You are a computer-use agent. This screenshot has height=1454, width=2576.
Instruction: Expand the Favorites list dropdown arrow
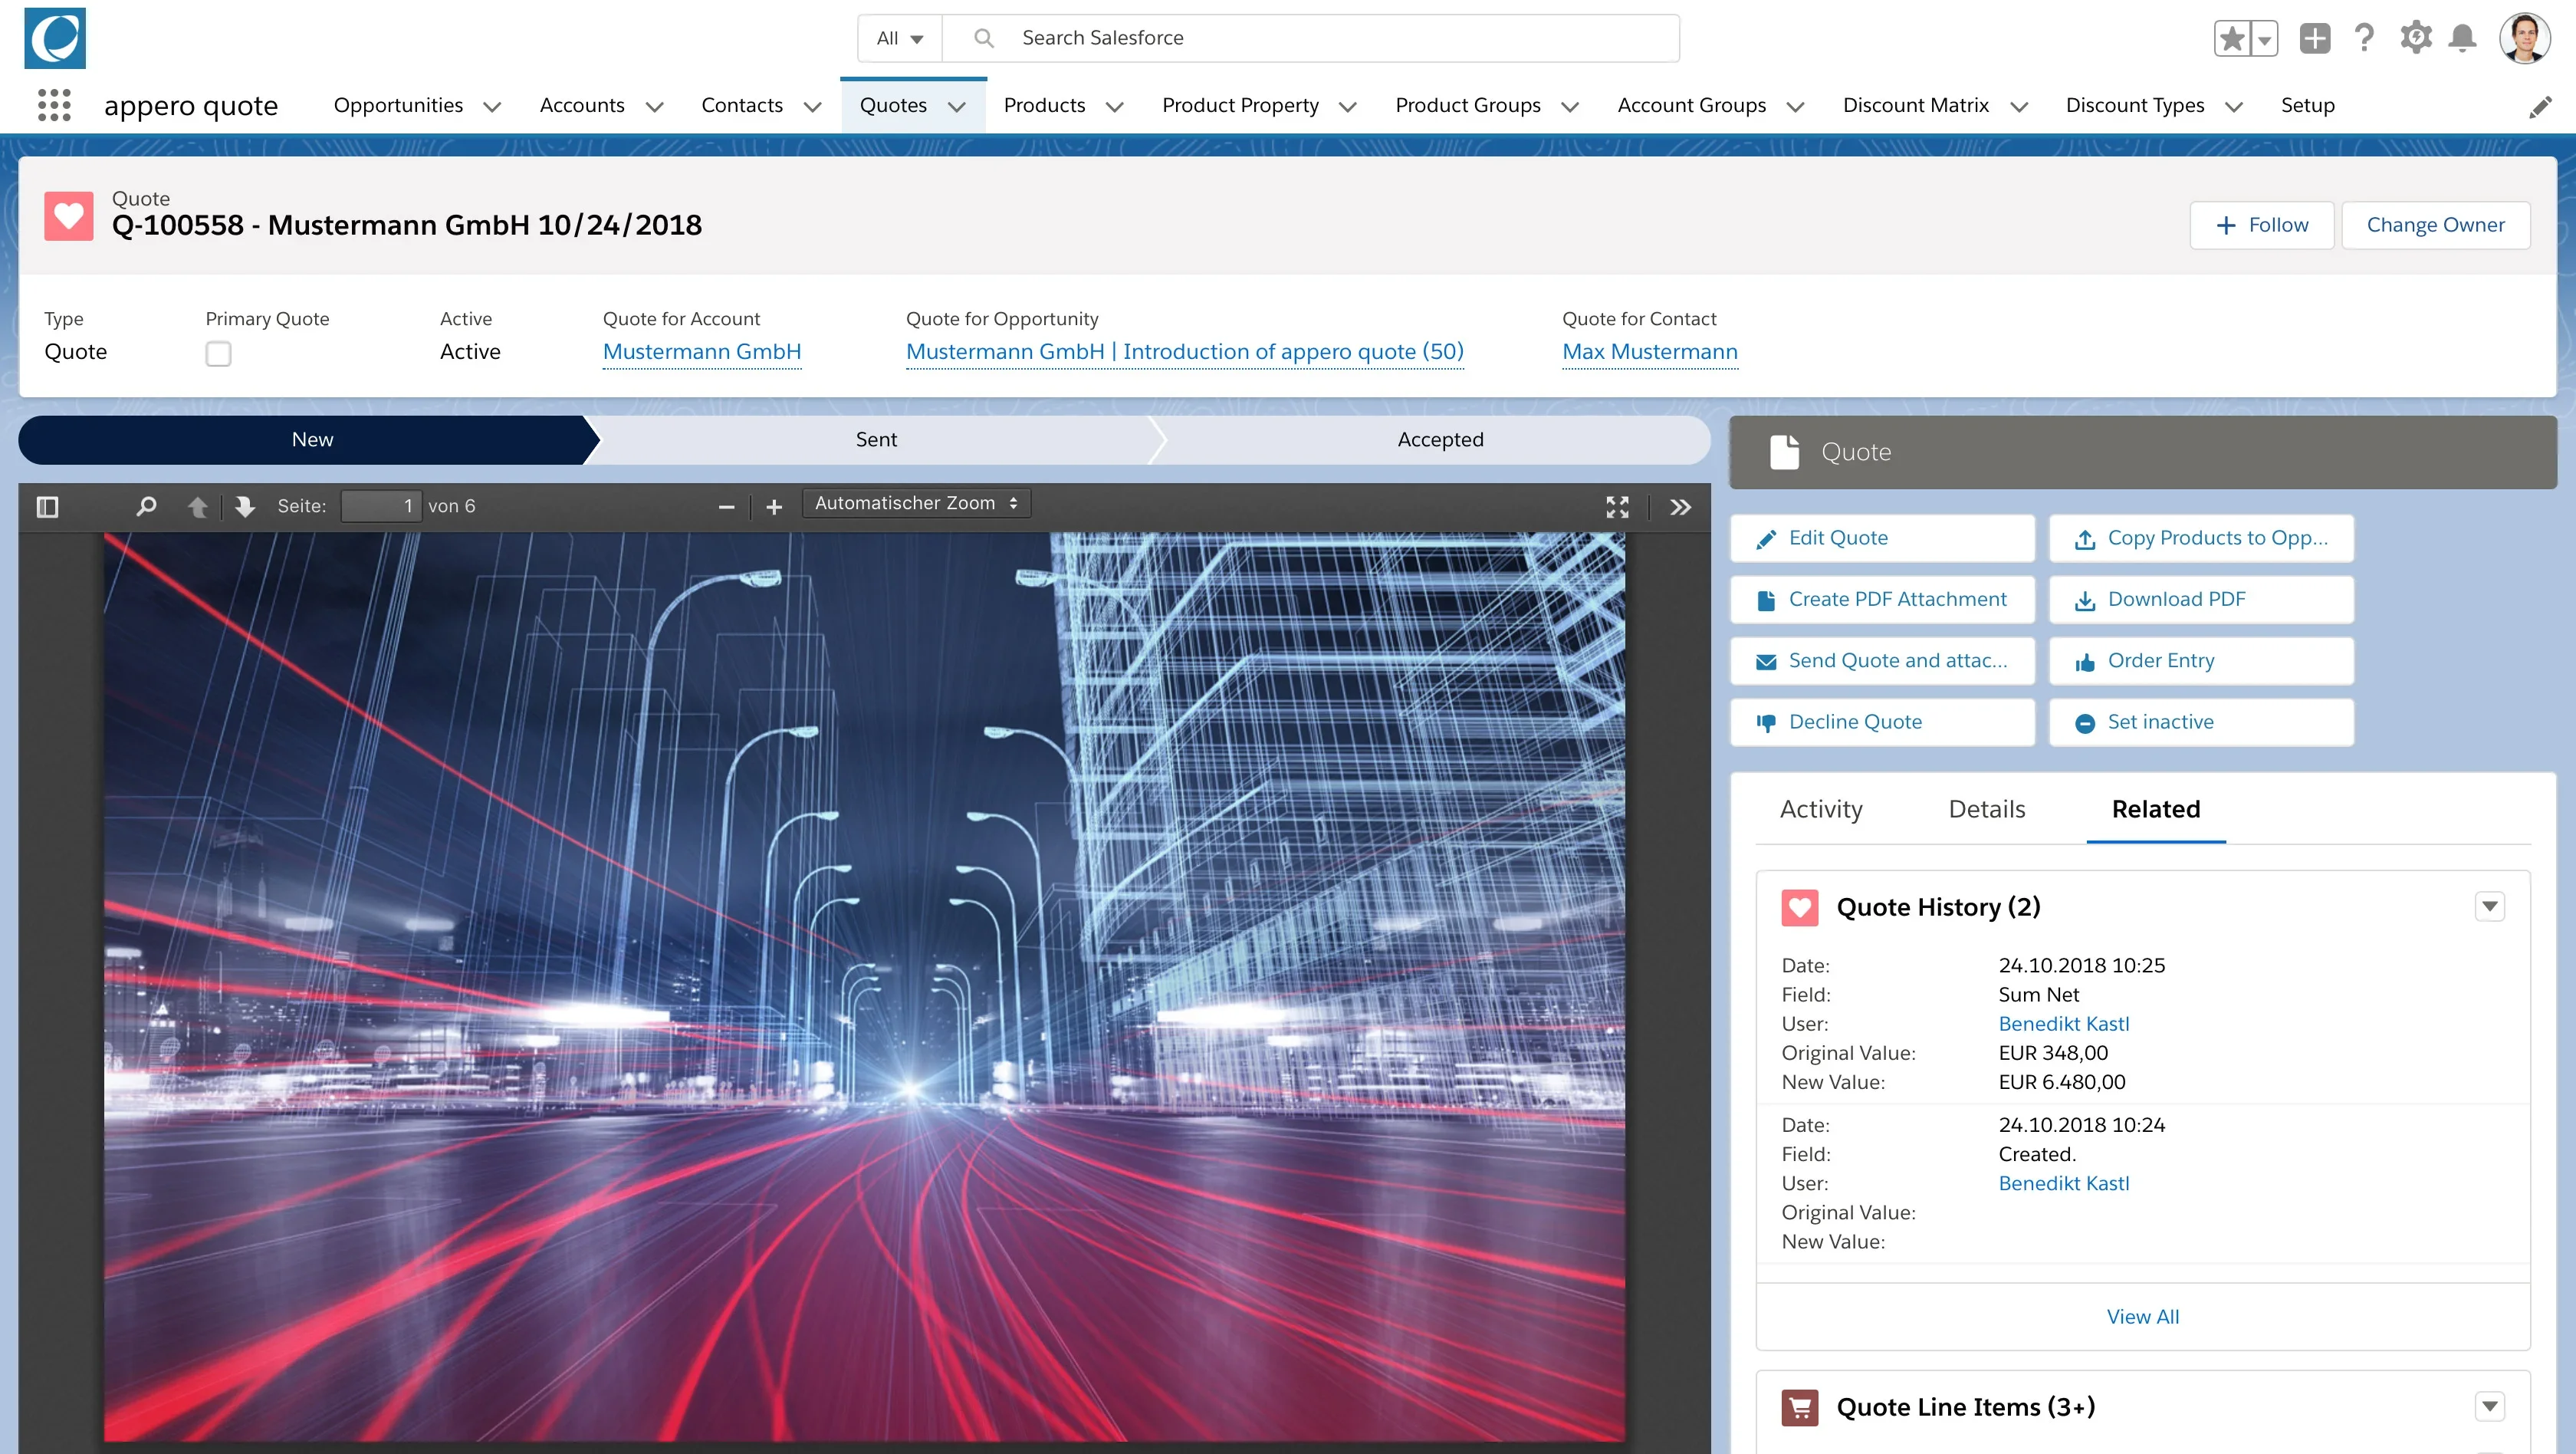coord(2264,39)
